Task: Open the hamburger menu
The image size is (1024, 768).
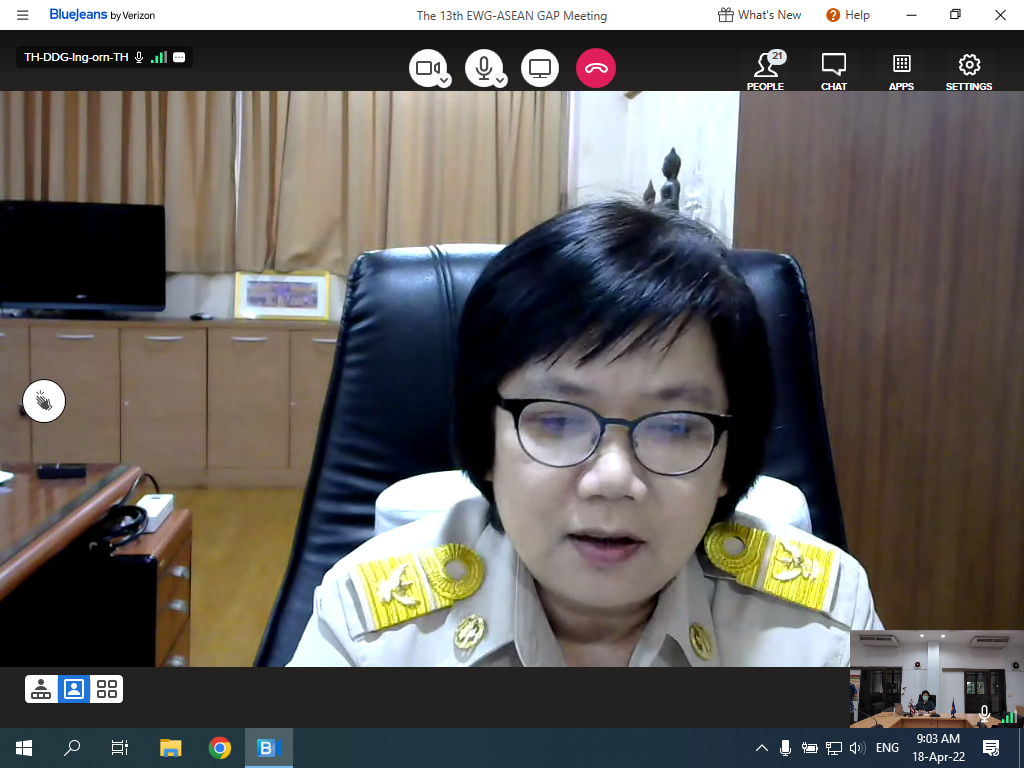Action: pyautogui.click(x=22, y=15)
